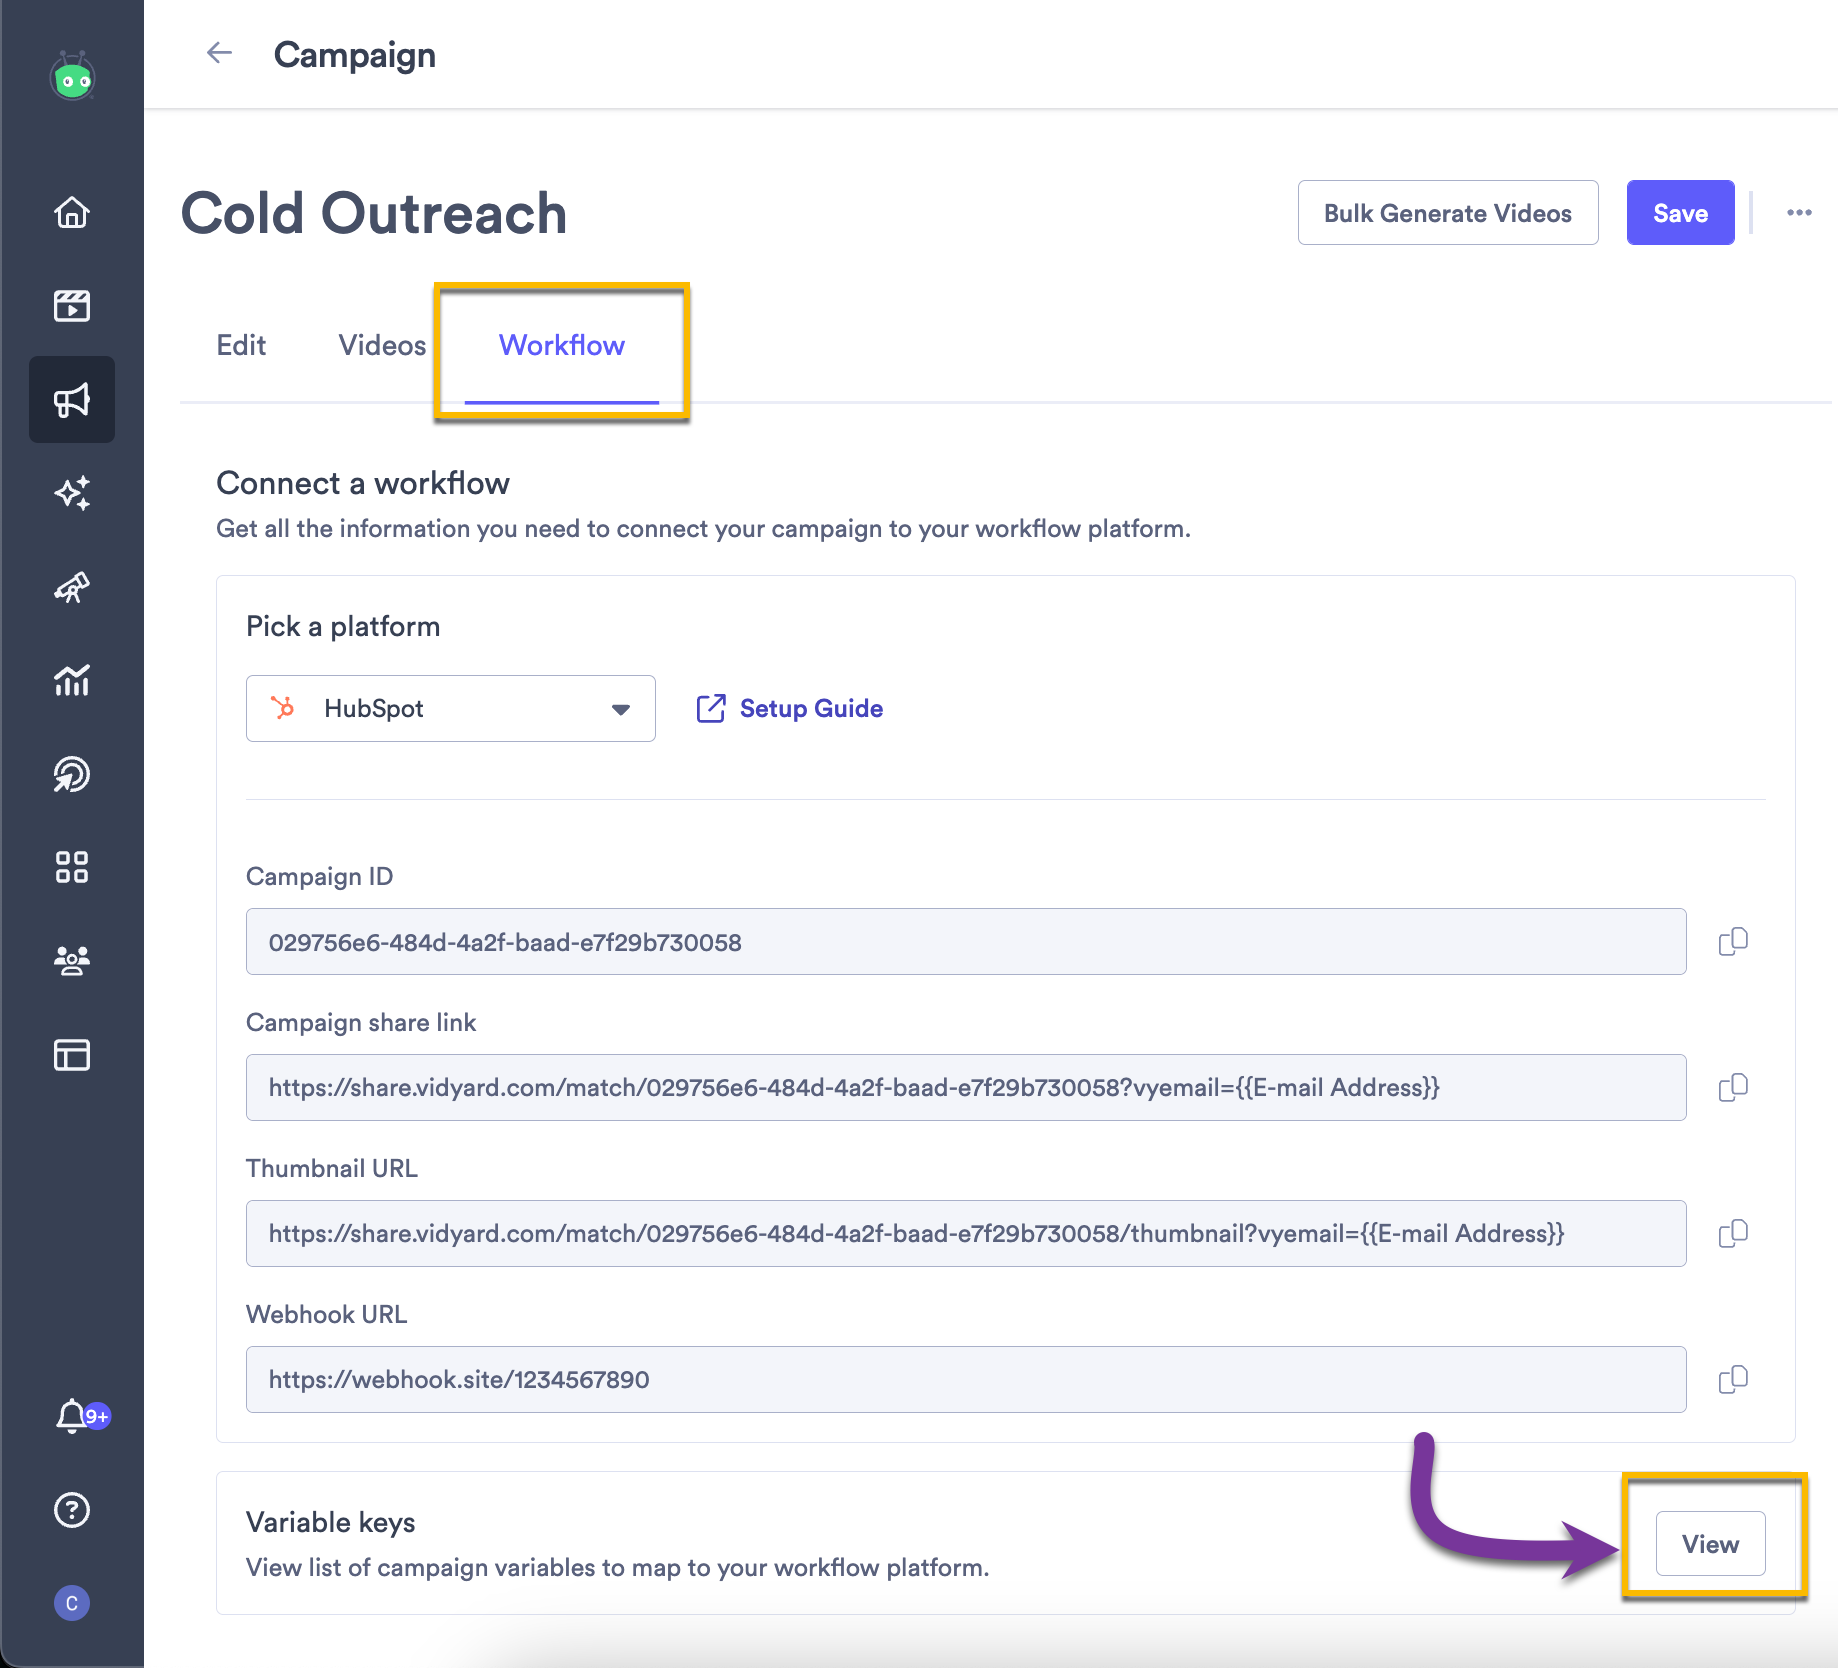Image resolution: width=1838 pixels, height=1668 pixels.
Task: Copy the Campaign ID value
Action: (1733, 941)
